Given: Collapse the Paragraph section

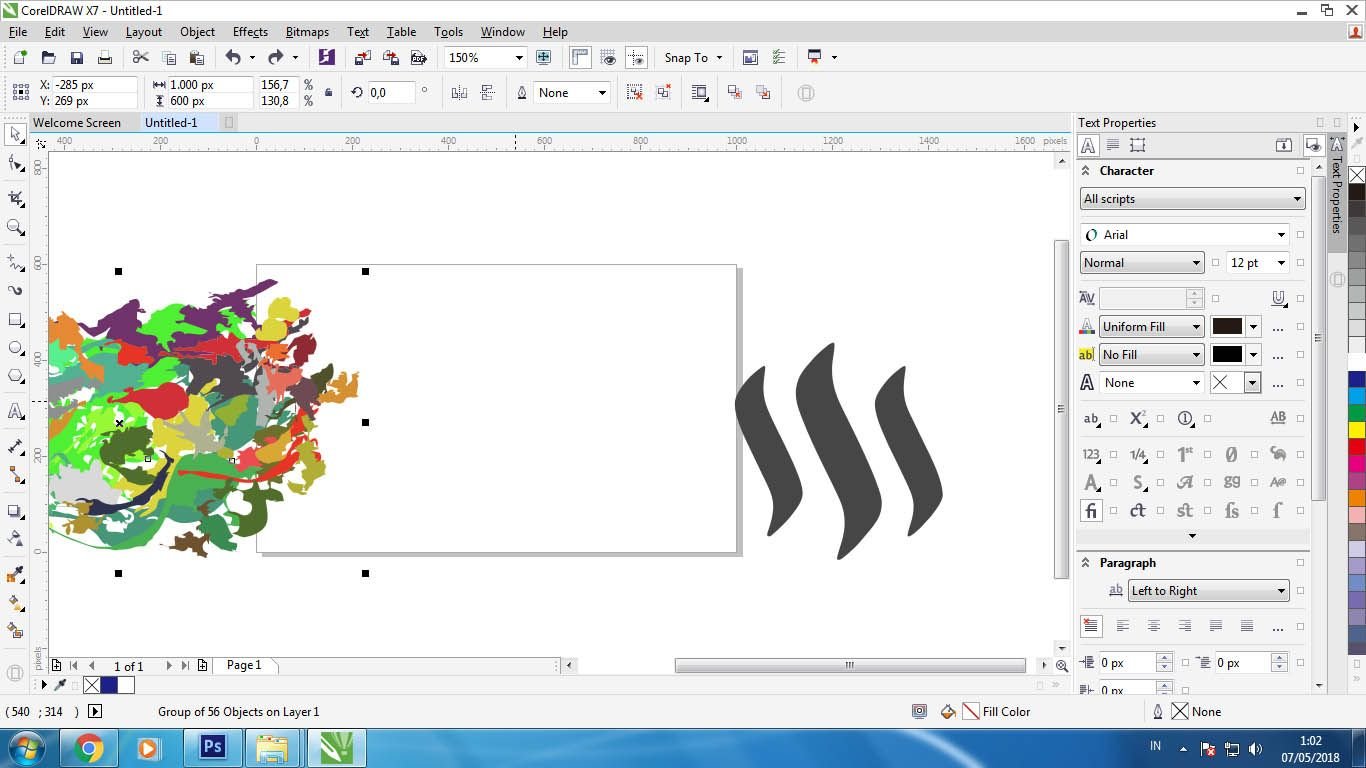Looking at the screenshot, I should pos(1086,563).
